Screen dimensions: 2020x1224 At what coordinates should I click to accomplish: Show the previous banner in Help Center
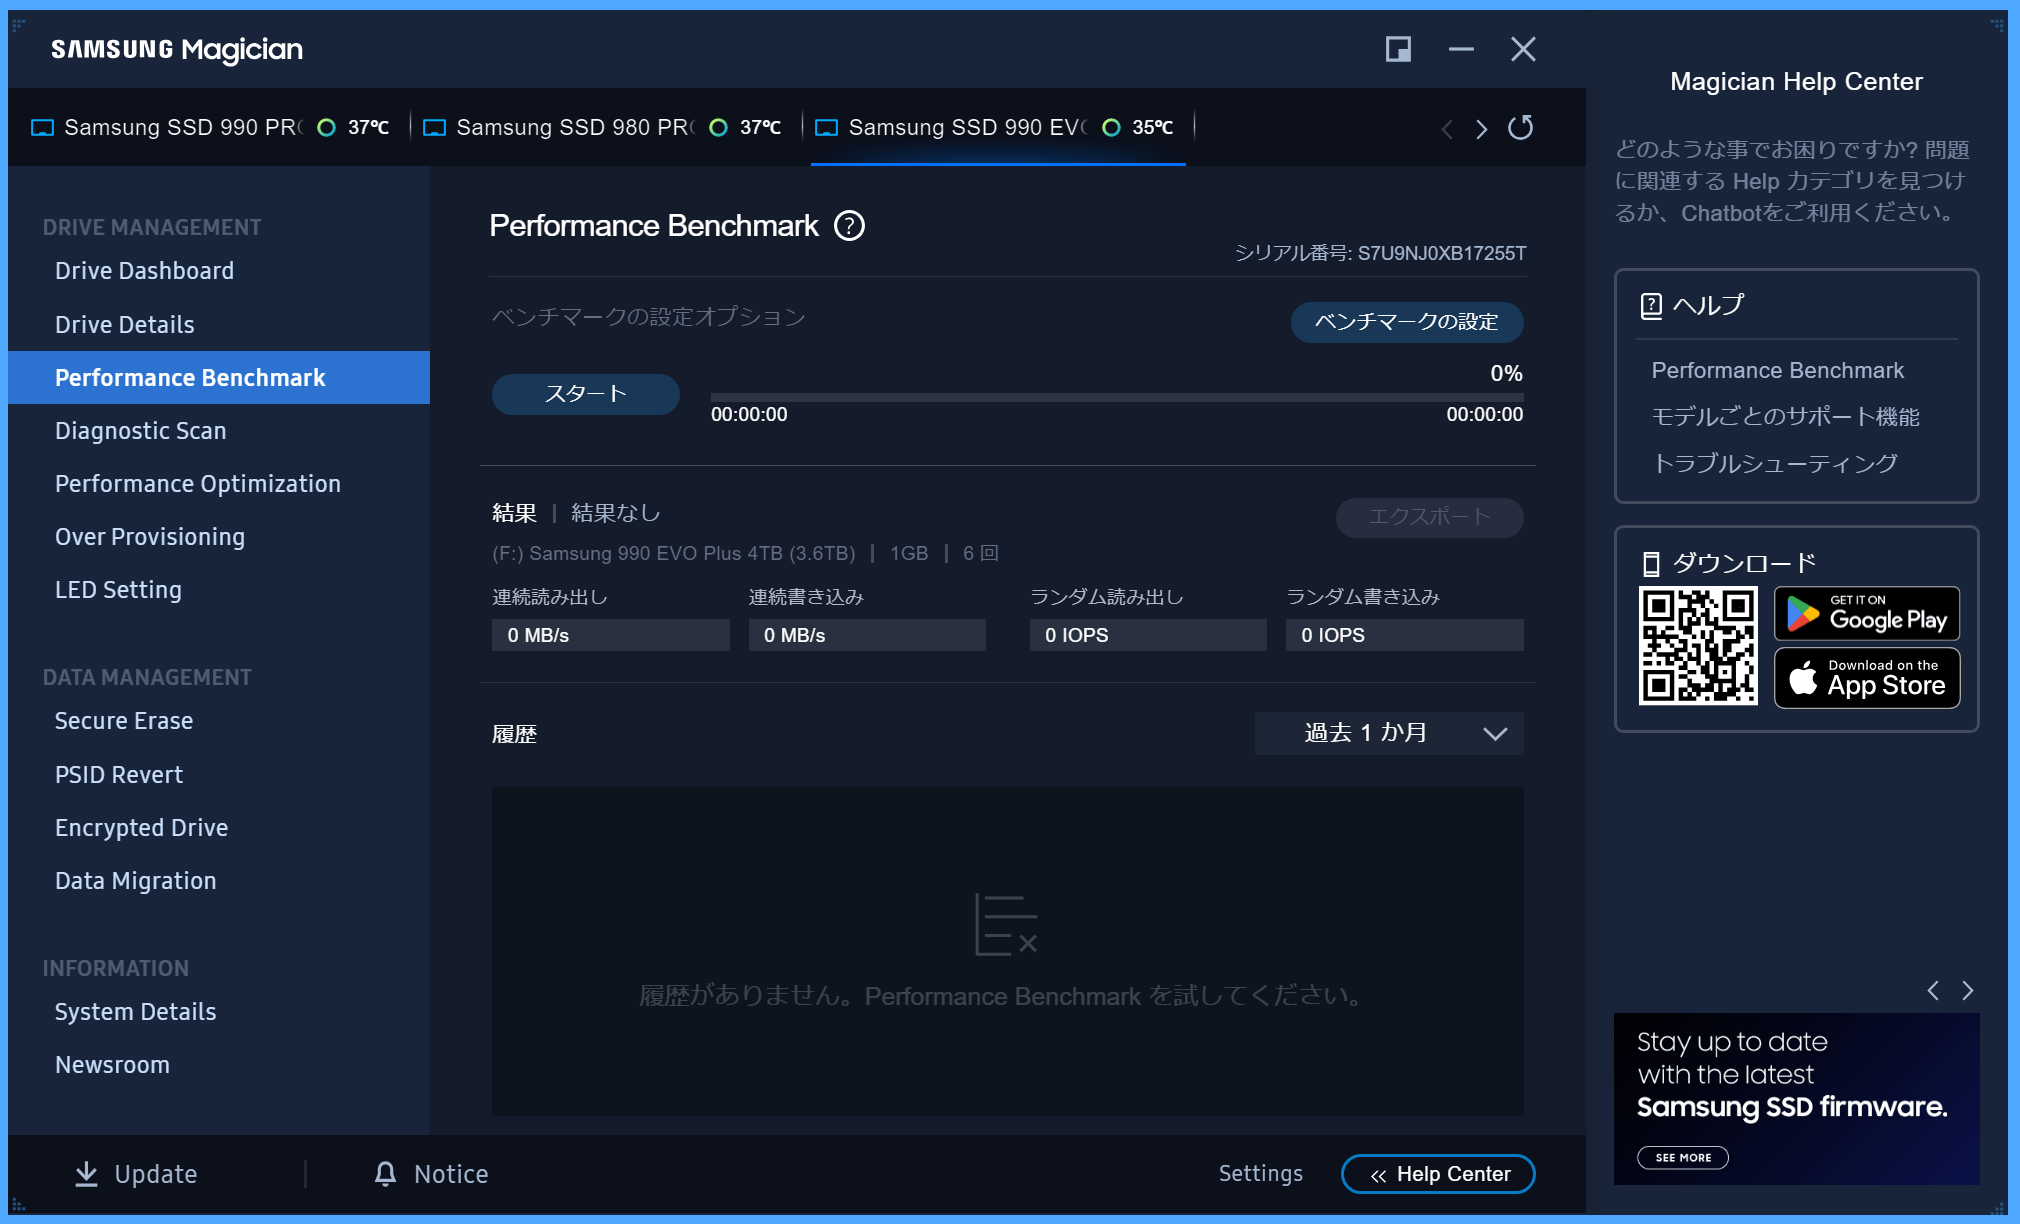(1933, 990)
